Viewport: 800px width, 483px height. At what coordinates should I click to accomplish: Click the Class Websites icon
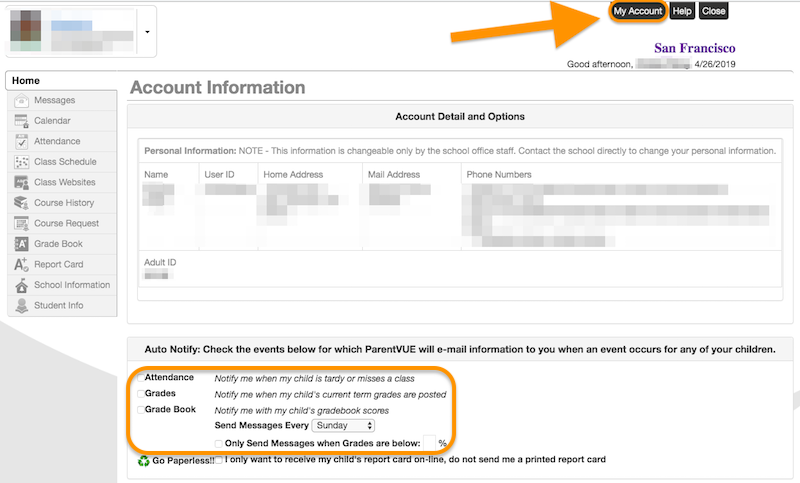22,183
